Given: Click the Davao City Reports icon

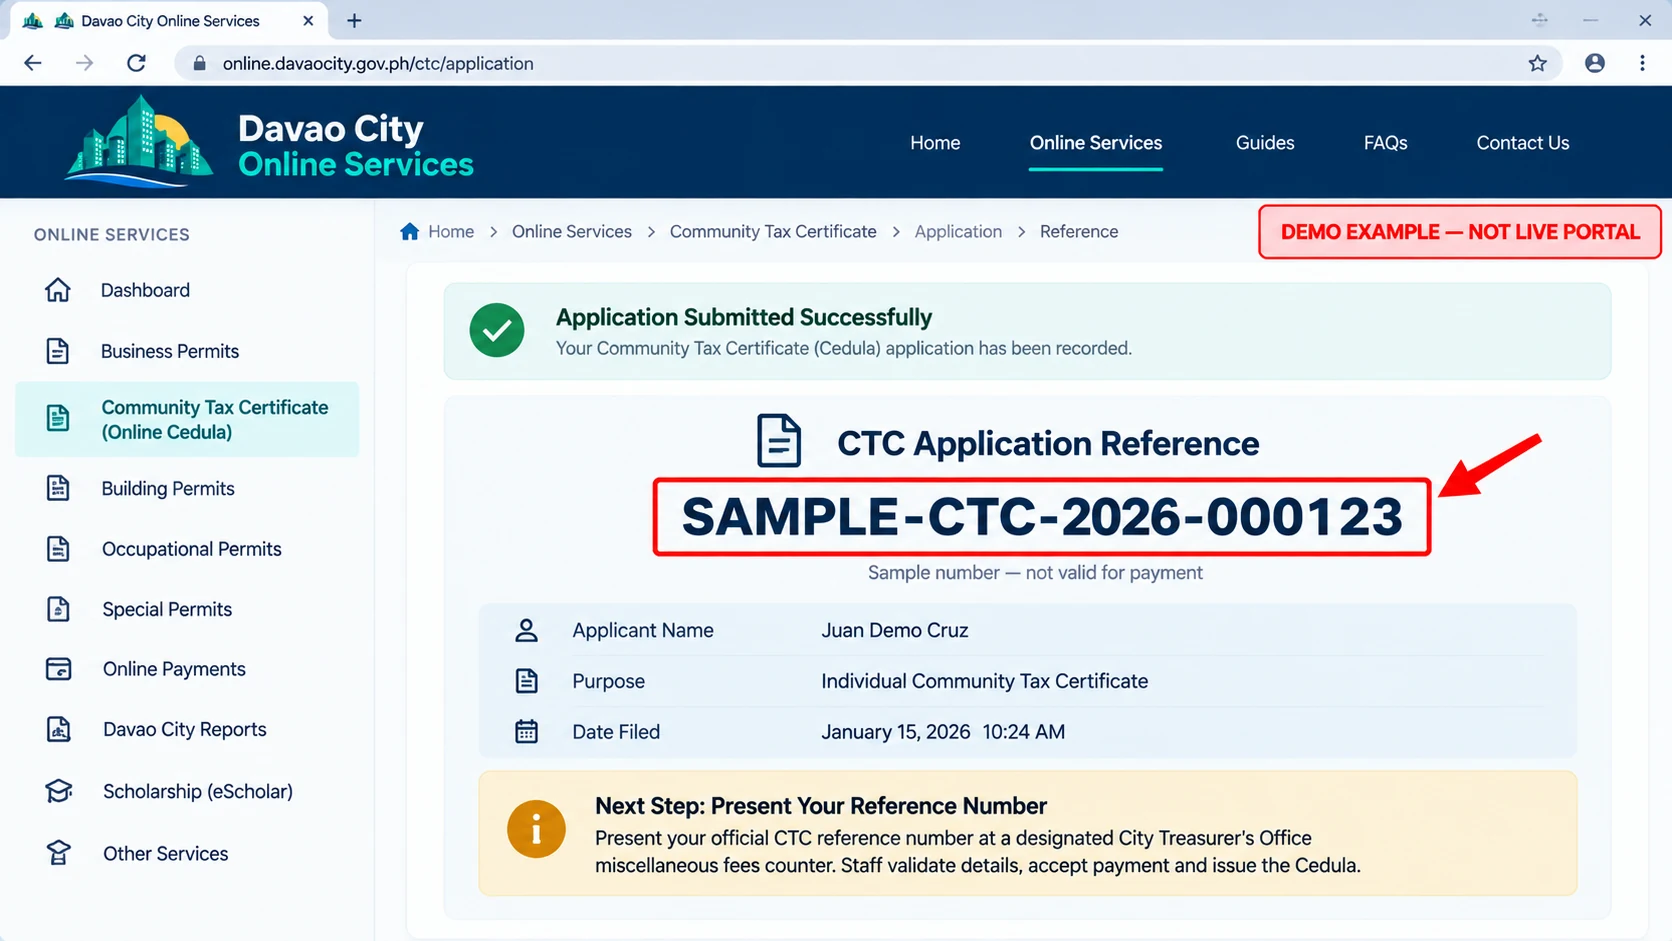Looking at the screenshot, I should pyautogui.click(x=58, y=729).
